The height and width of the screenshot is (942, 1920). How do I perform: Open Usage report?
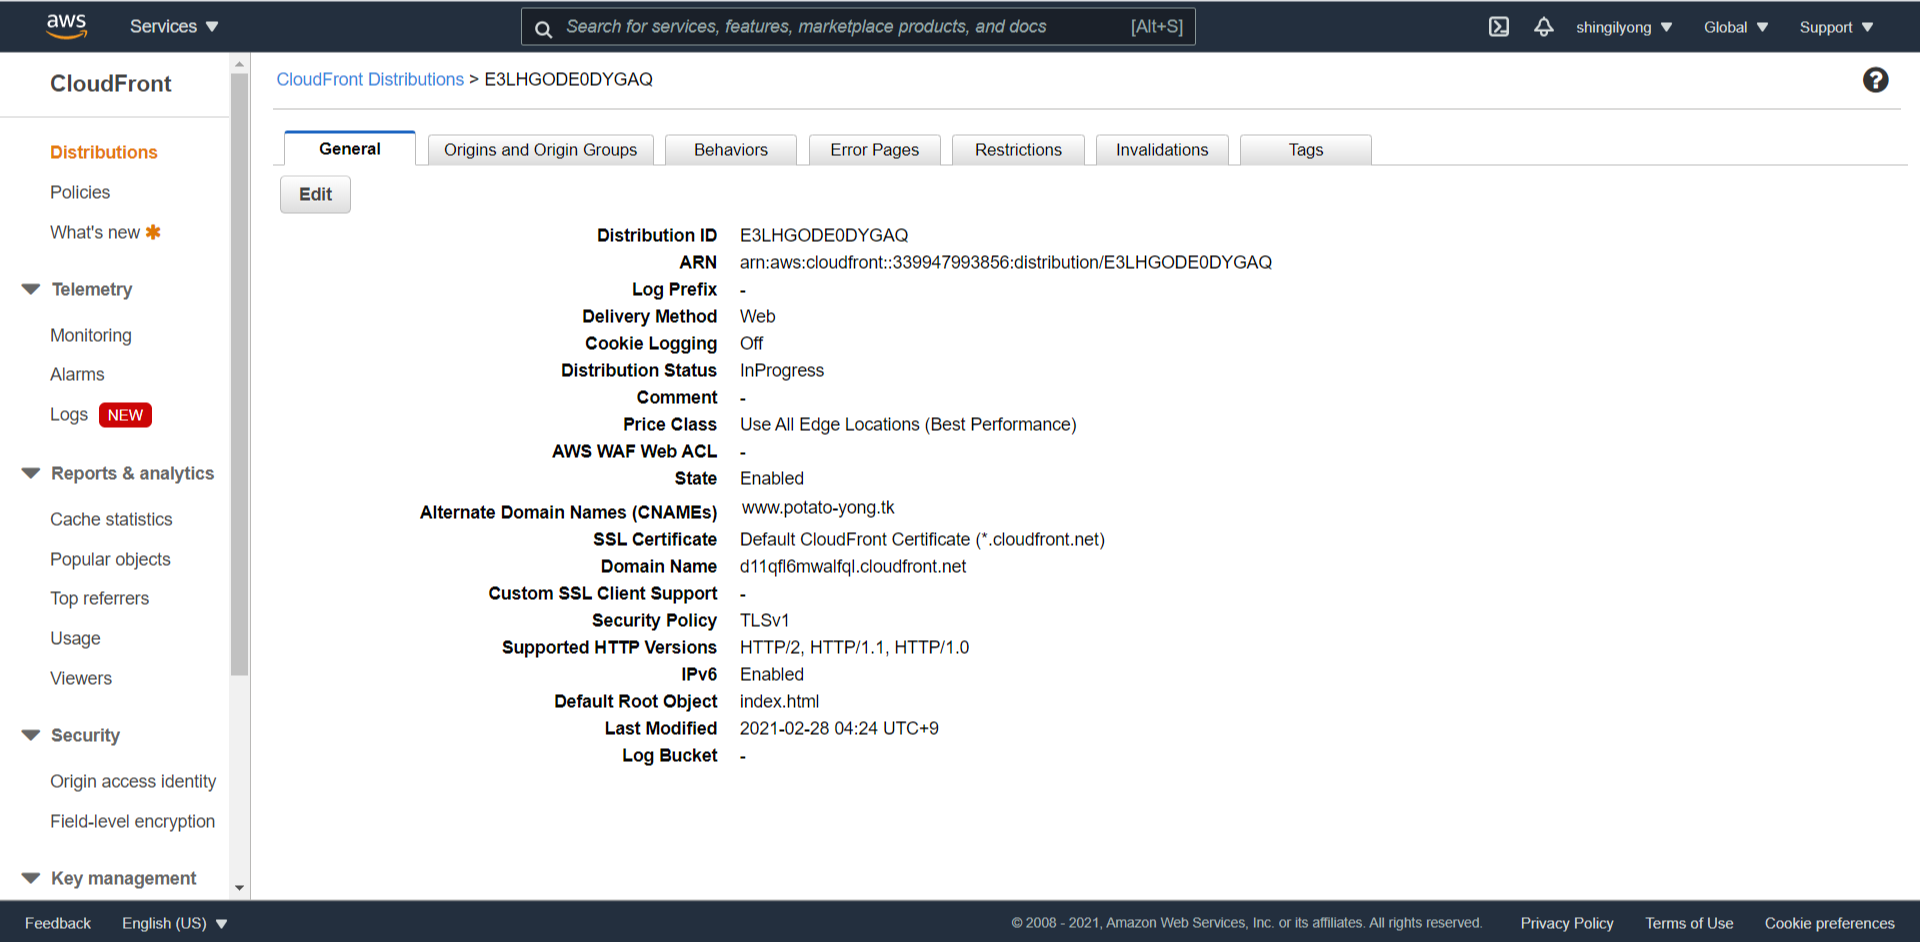pyautogui.click(x=75, y=638)
